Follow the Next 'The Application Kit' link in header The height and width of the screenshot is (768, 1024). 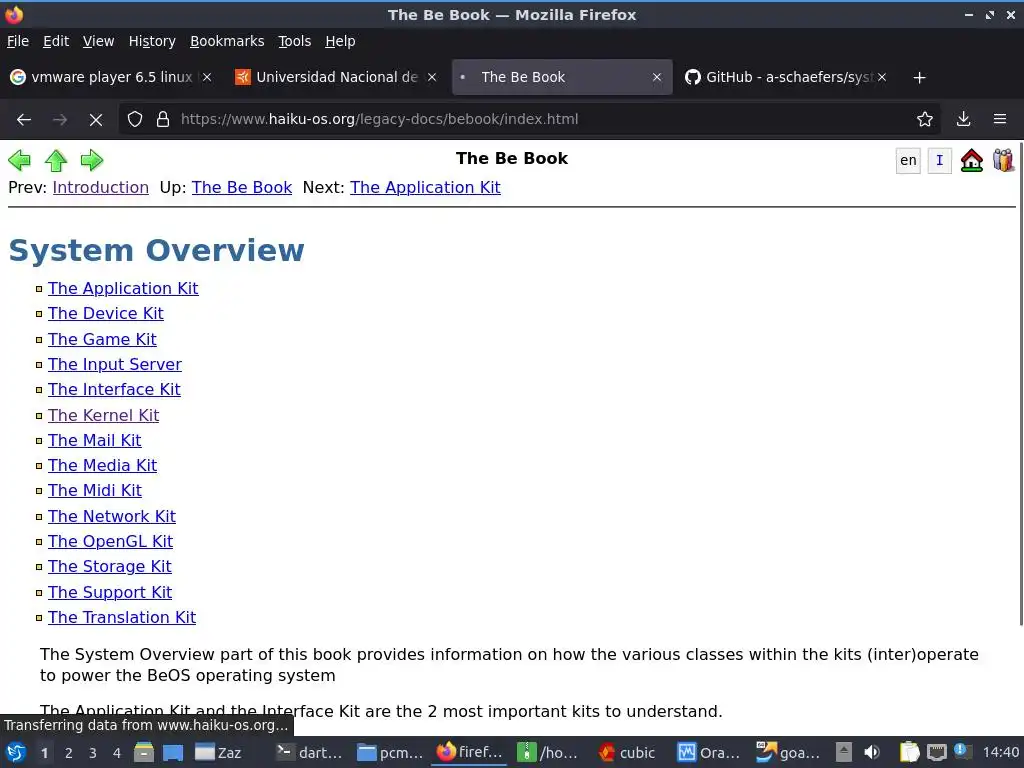pyautogui.click(x=425, y=187)
